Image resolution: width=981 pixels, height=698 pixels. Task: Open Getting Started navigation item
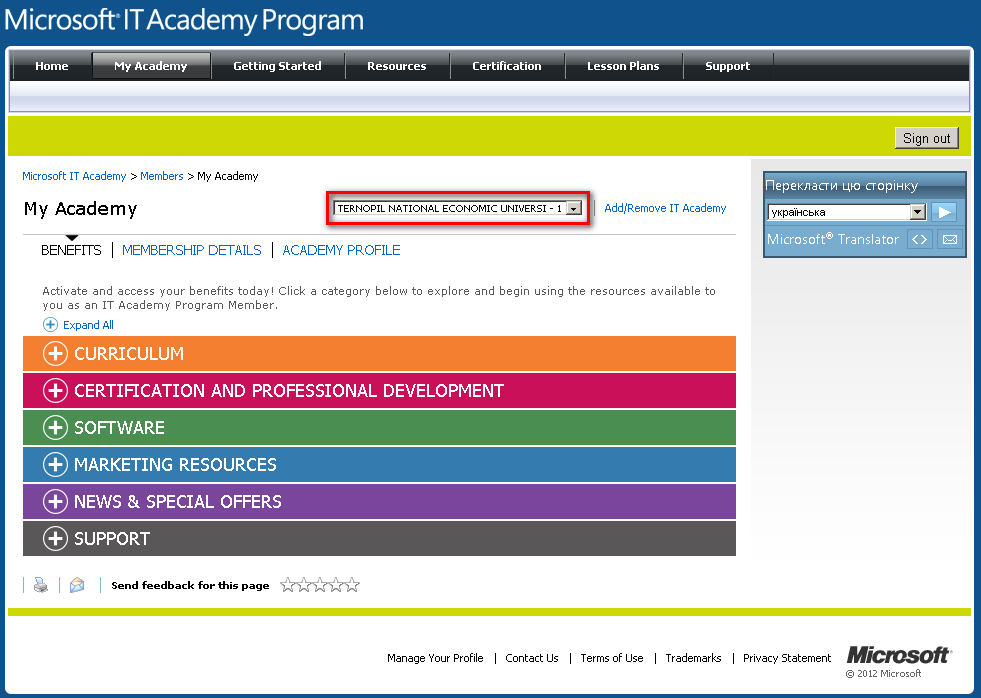coord(277,66)
